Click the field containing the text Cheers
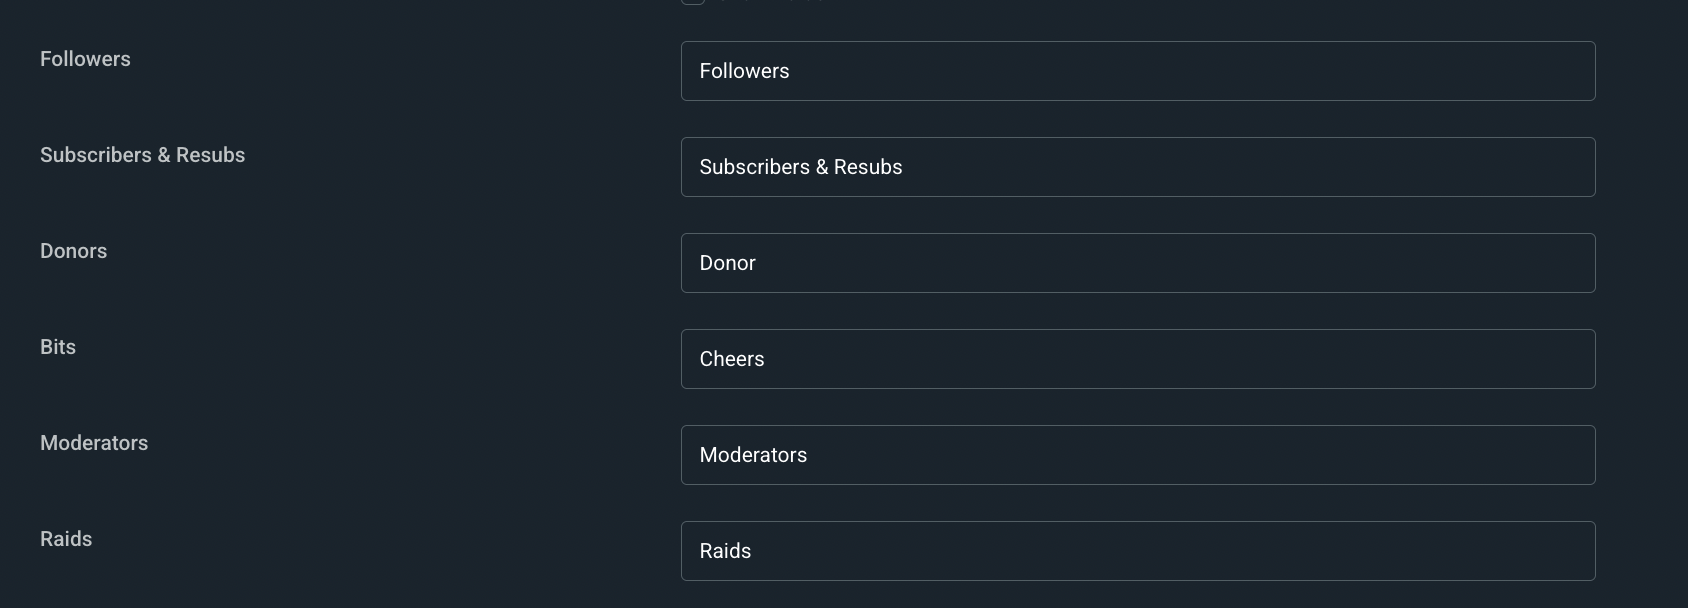Image resolution: width=1688 pixels, height=608 pixels. pos(1137,359)
